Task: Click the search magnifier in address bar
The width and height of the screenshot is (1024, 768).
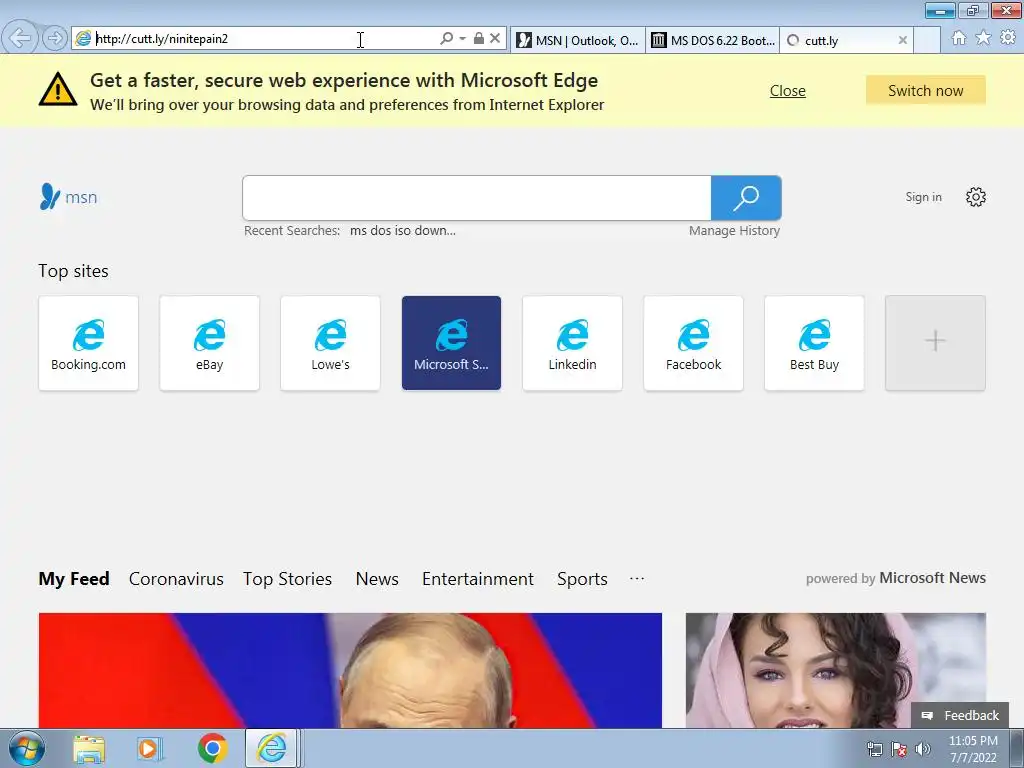Action: (446, 39)
